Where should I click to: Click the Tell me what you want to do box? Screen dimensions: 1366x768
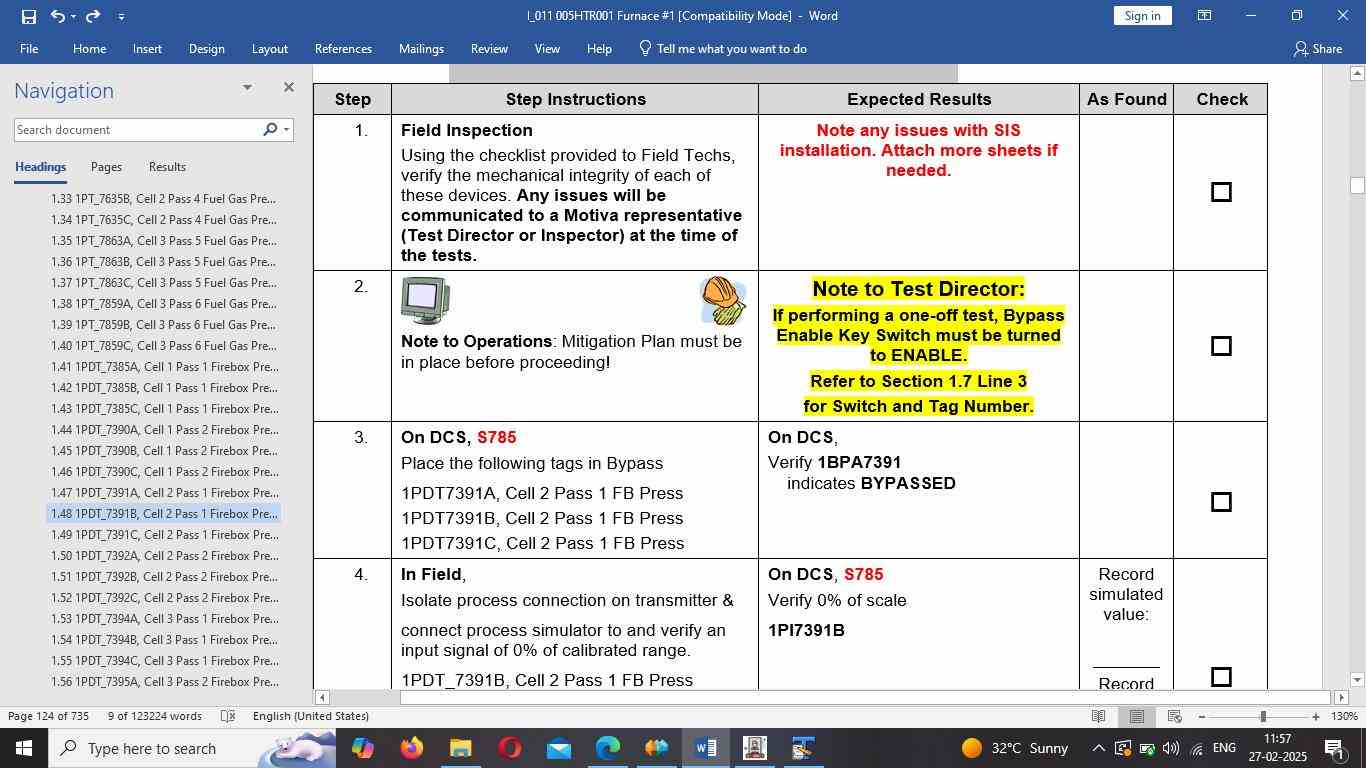723,49
